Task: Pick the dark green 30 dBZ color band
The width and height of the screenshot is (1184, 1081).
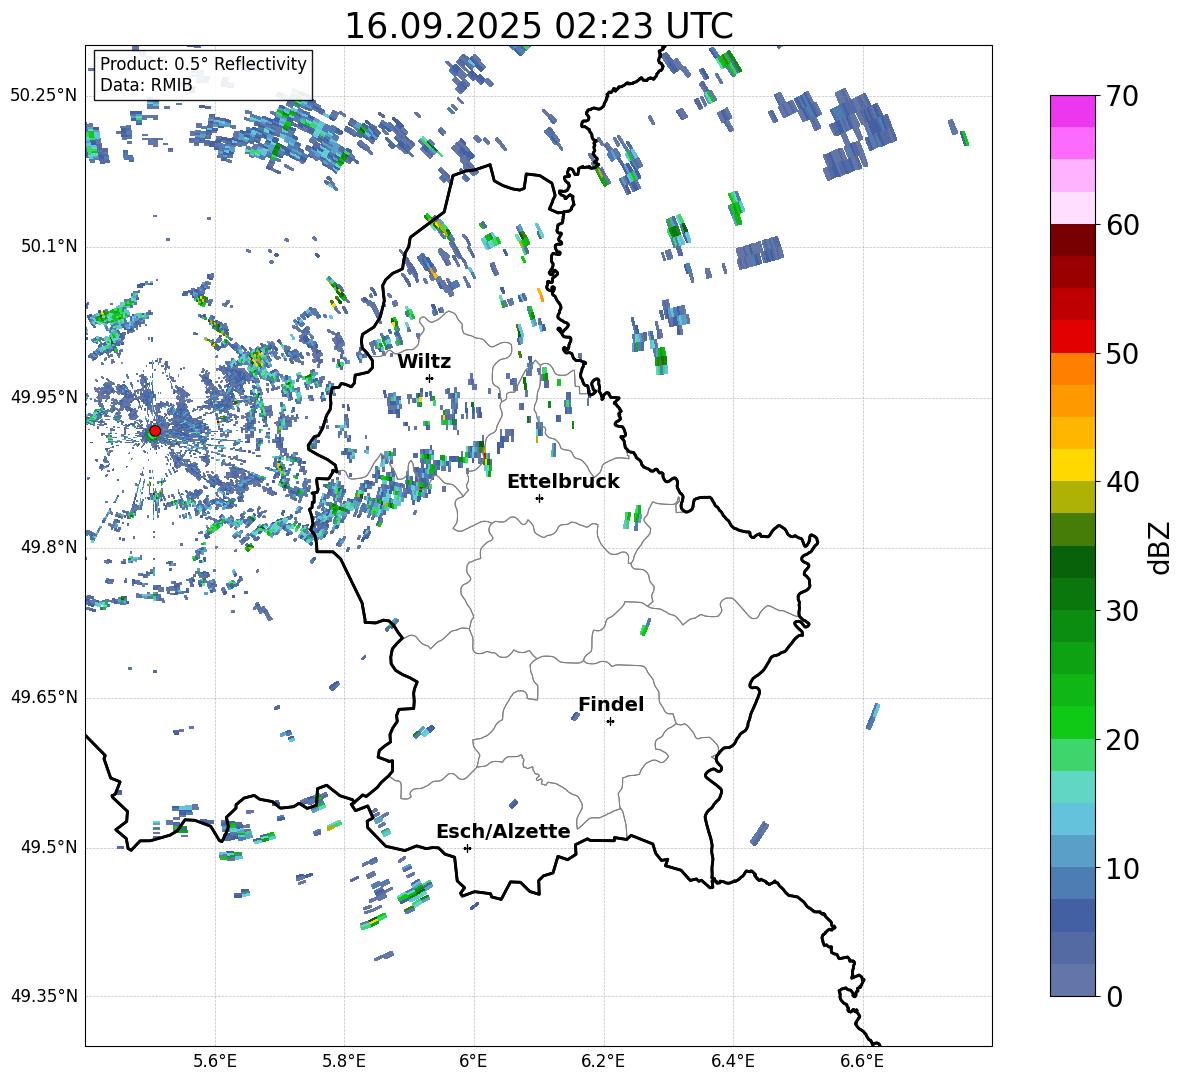Action: 1072,593
